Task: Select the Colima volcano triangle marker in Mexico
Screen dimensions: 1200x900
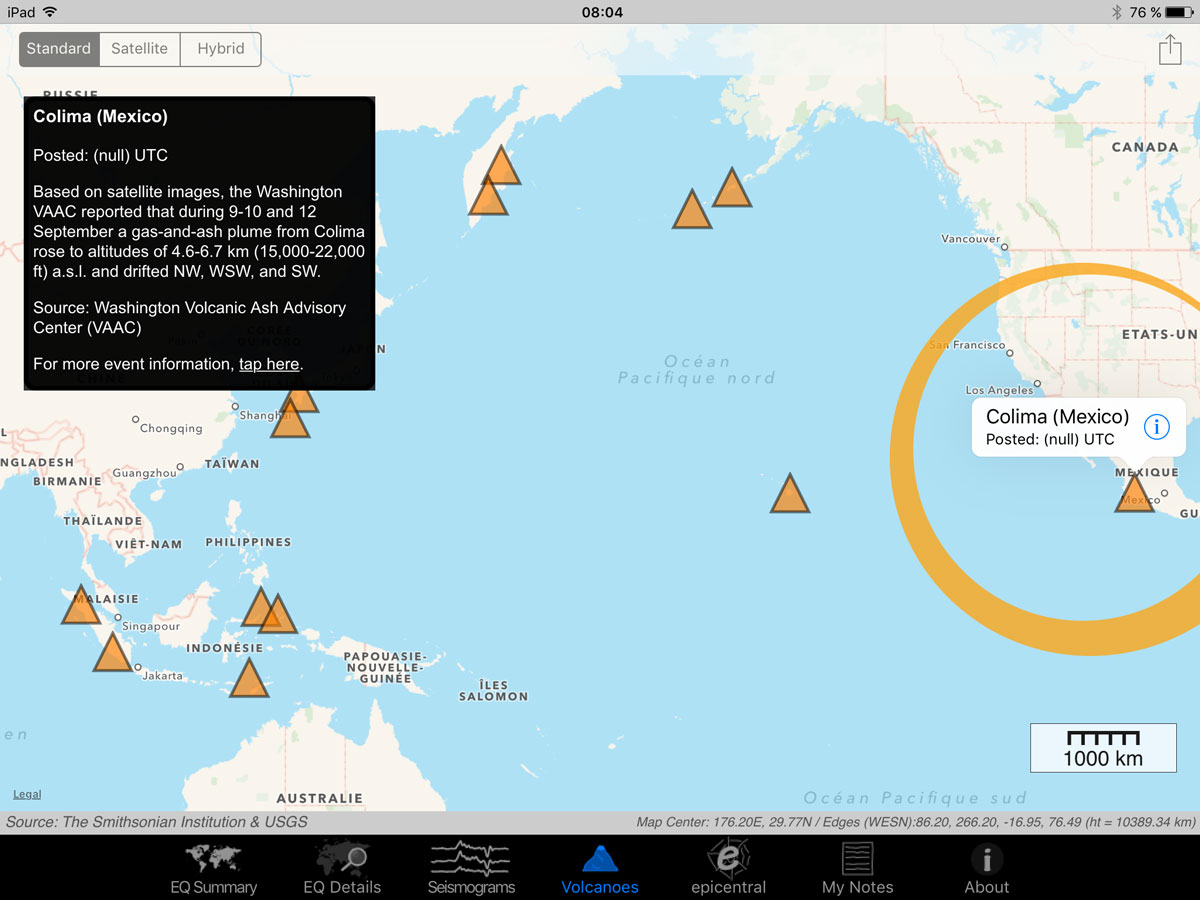Action: (x=1135, y=493)
